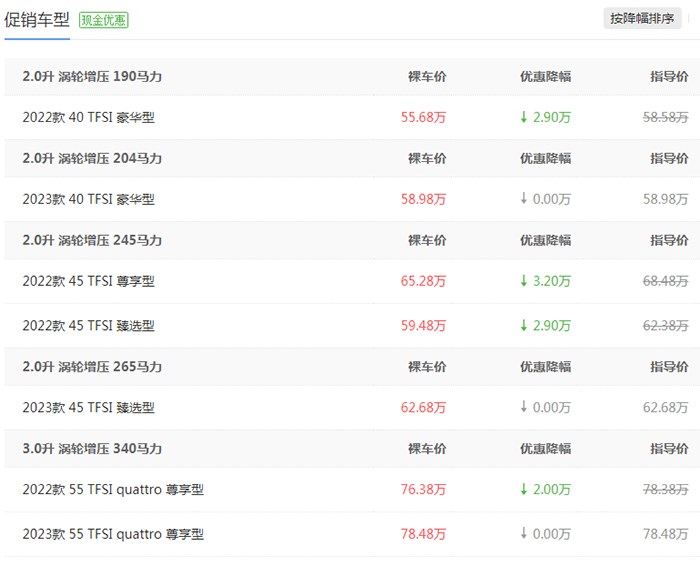This screenshot has width=700, height=566.
Task: Click the 55.68万 bare car price
Action: click(x=423, y=117)
